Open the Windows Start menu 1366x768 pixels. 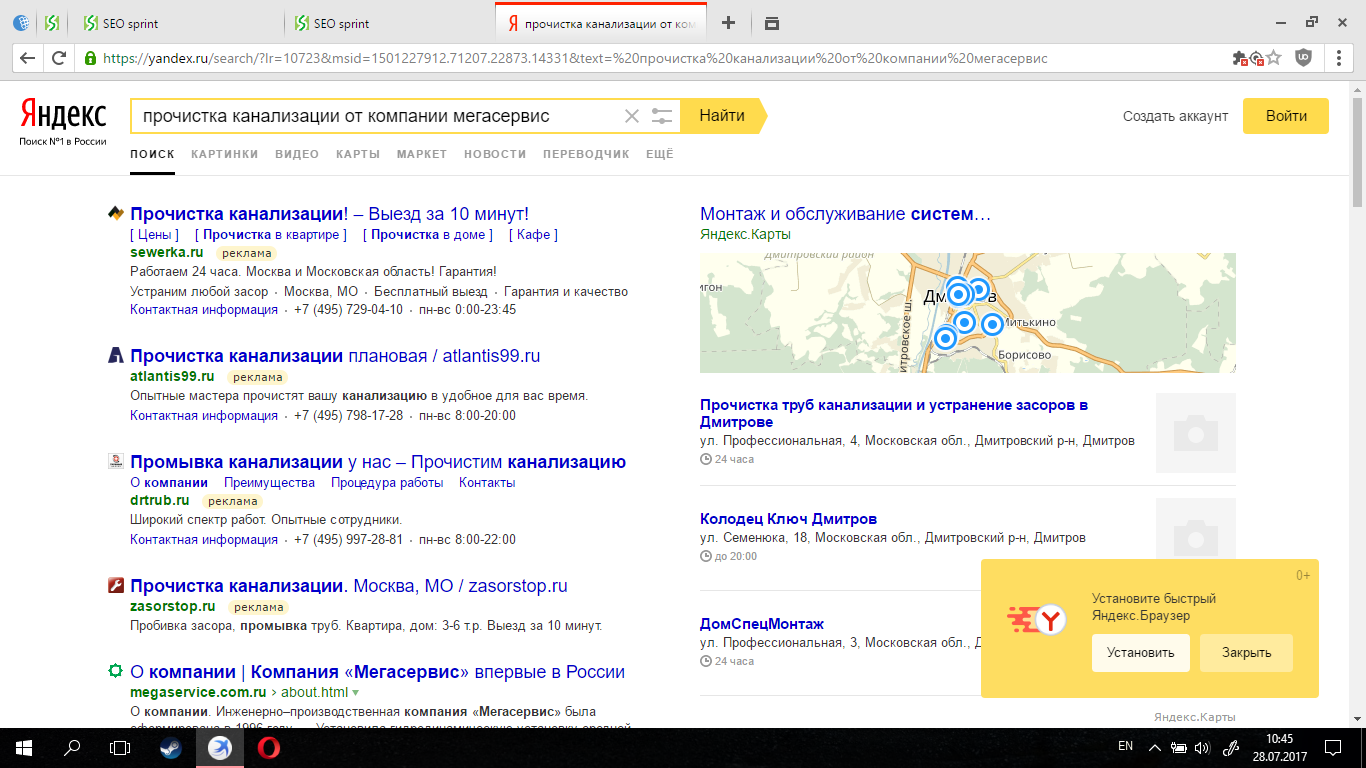24,747
